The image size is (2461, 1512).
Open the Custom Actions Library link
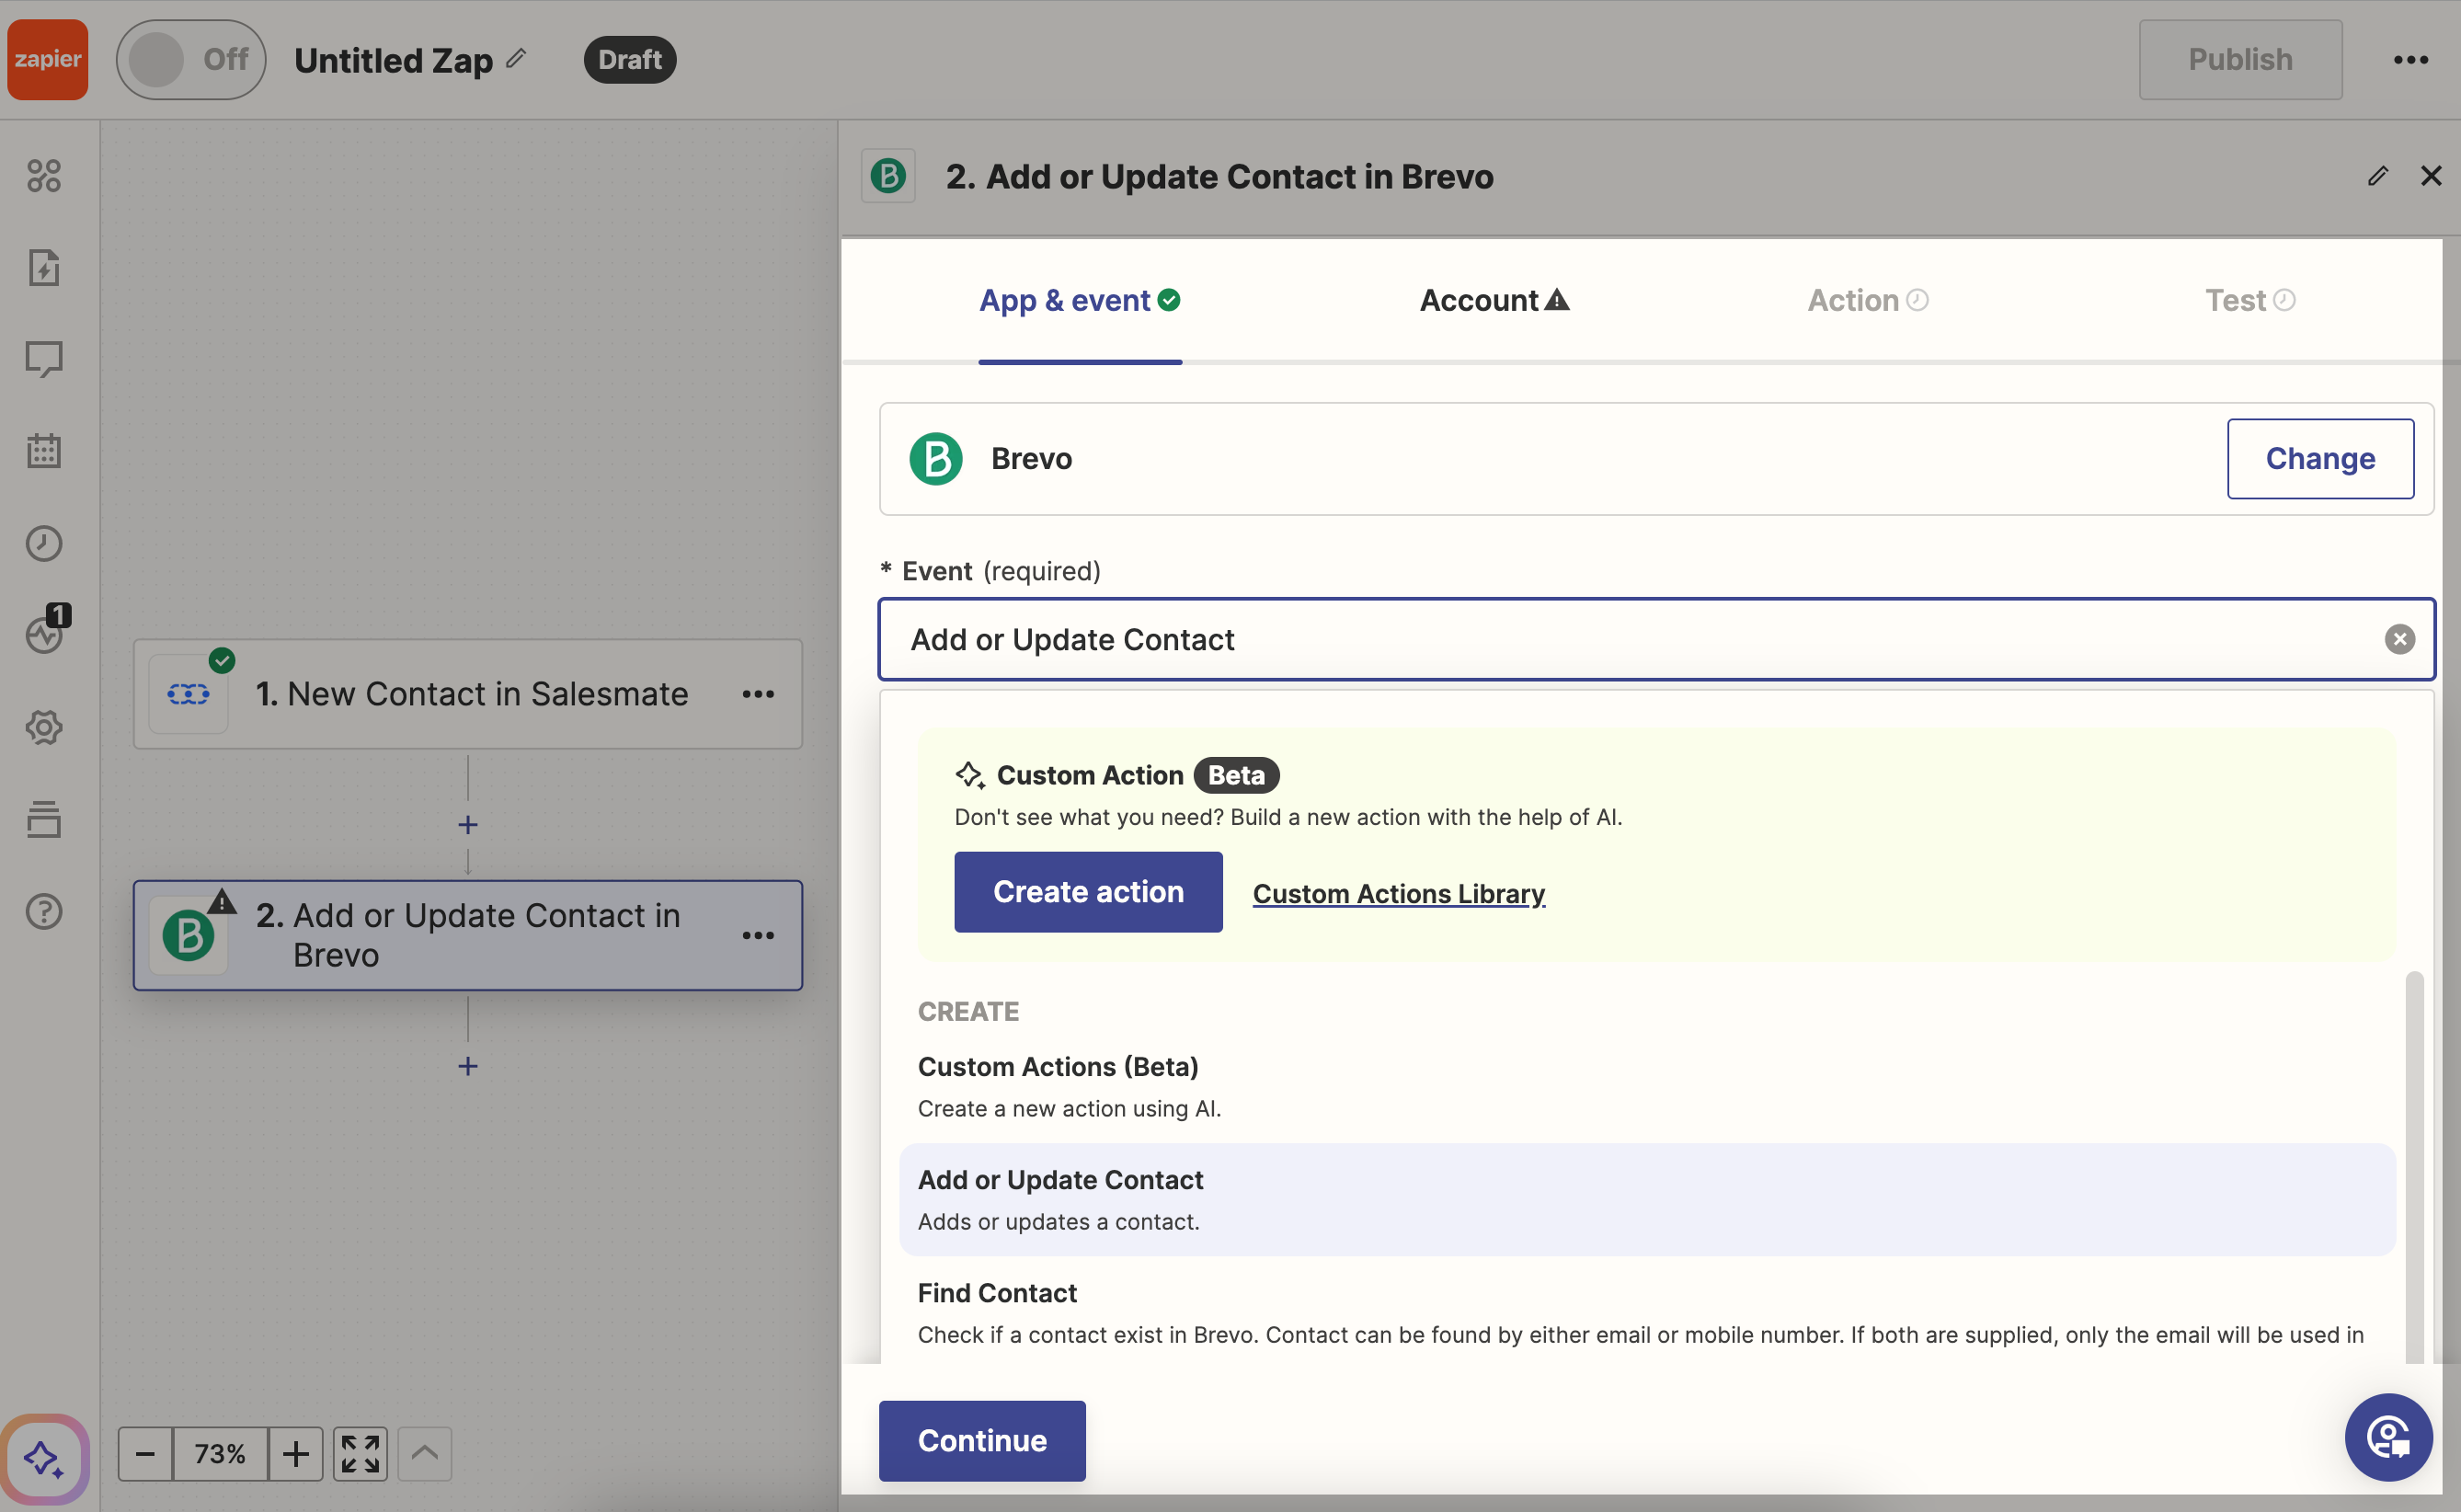pos(1398,893)
